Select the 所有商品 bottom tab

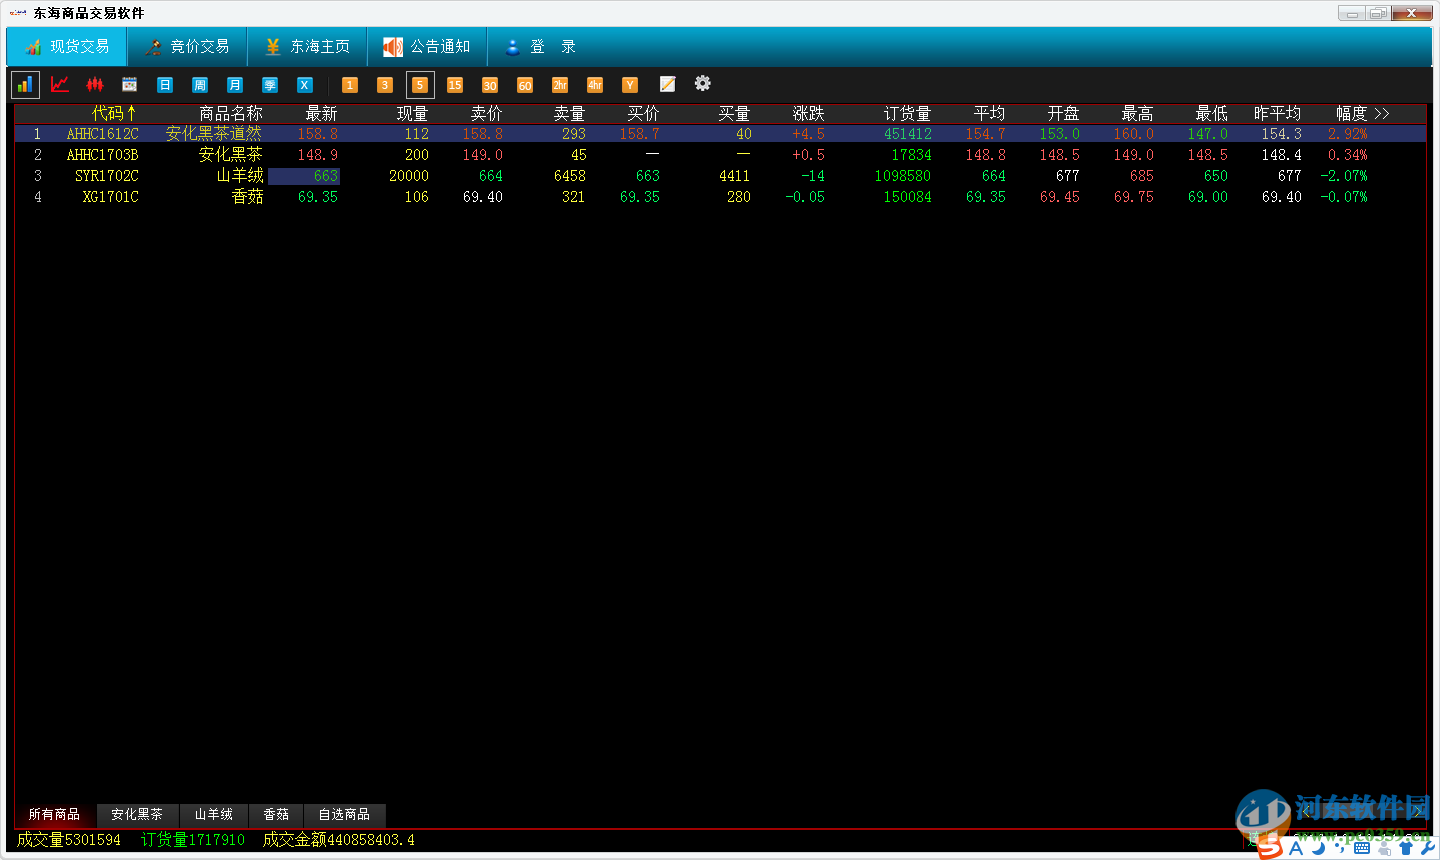pyautogui.click(x=54, y=815)
